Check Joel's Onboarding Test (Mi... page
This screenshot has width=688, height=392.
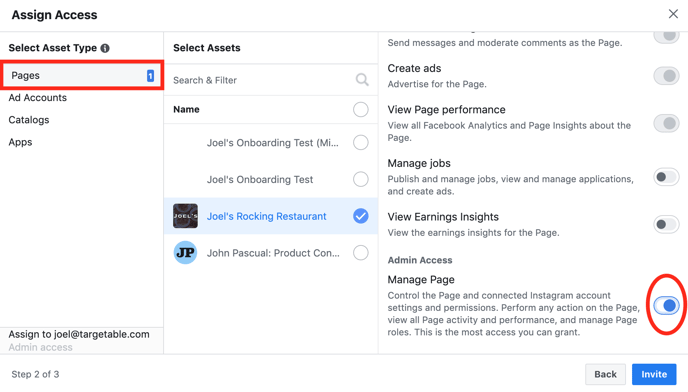coord(361,142)
